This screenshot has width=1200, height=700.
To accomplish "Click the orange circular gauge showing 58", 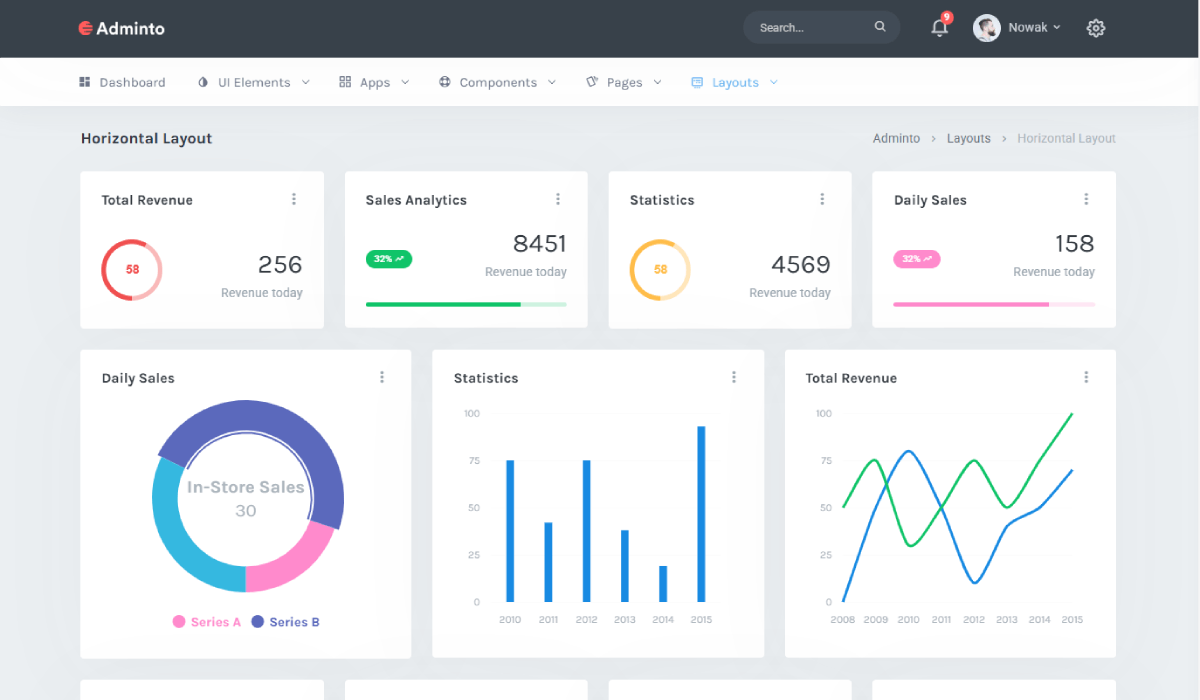I will point(660,270).
